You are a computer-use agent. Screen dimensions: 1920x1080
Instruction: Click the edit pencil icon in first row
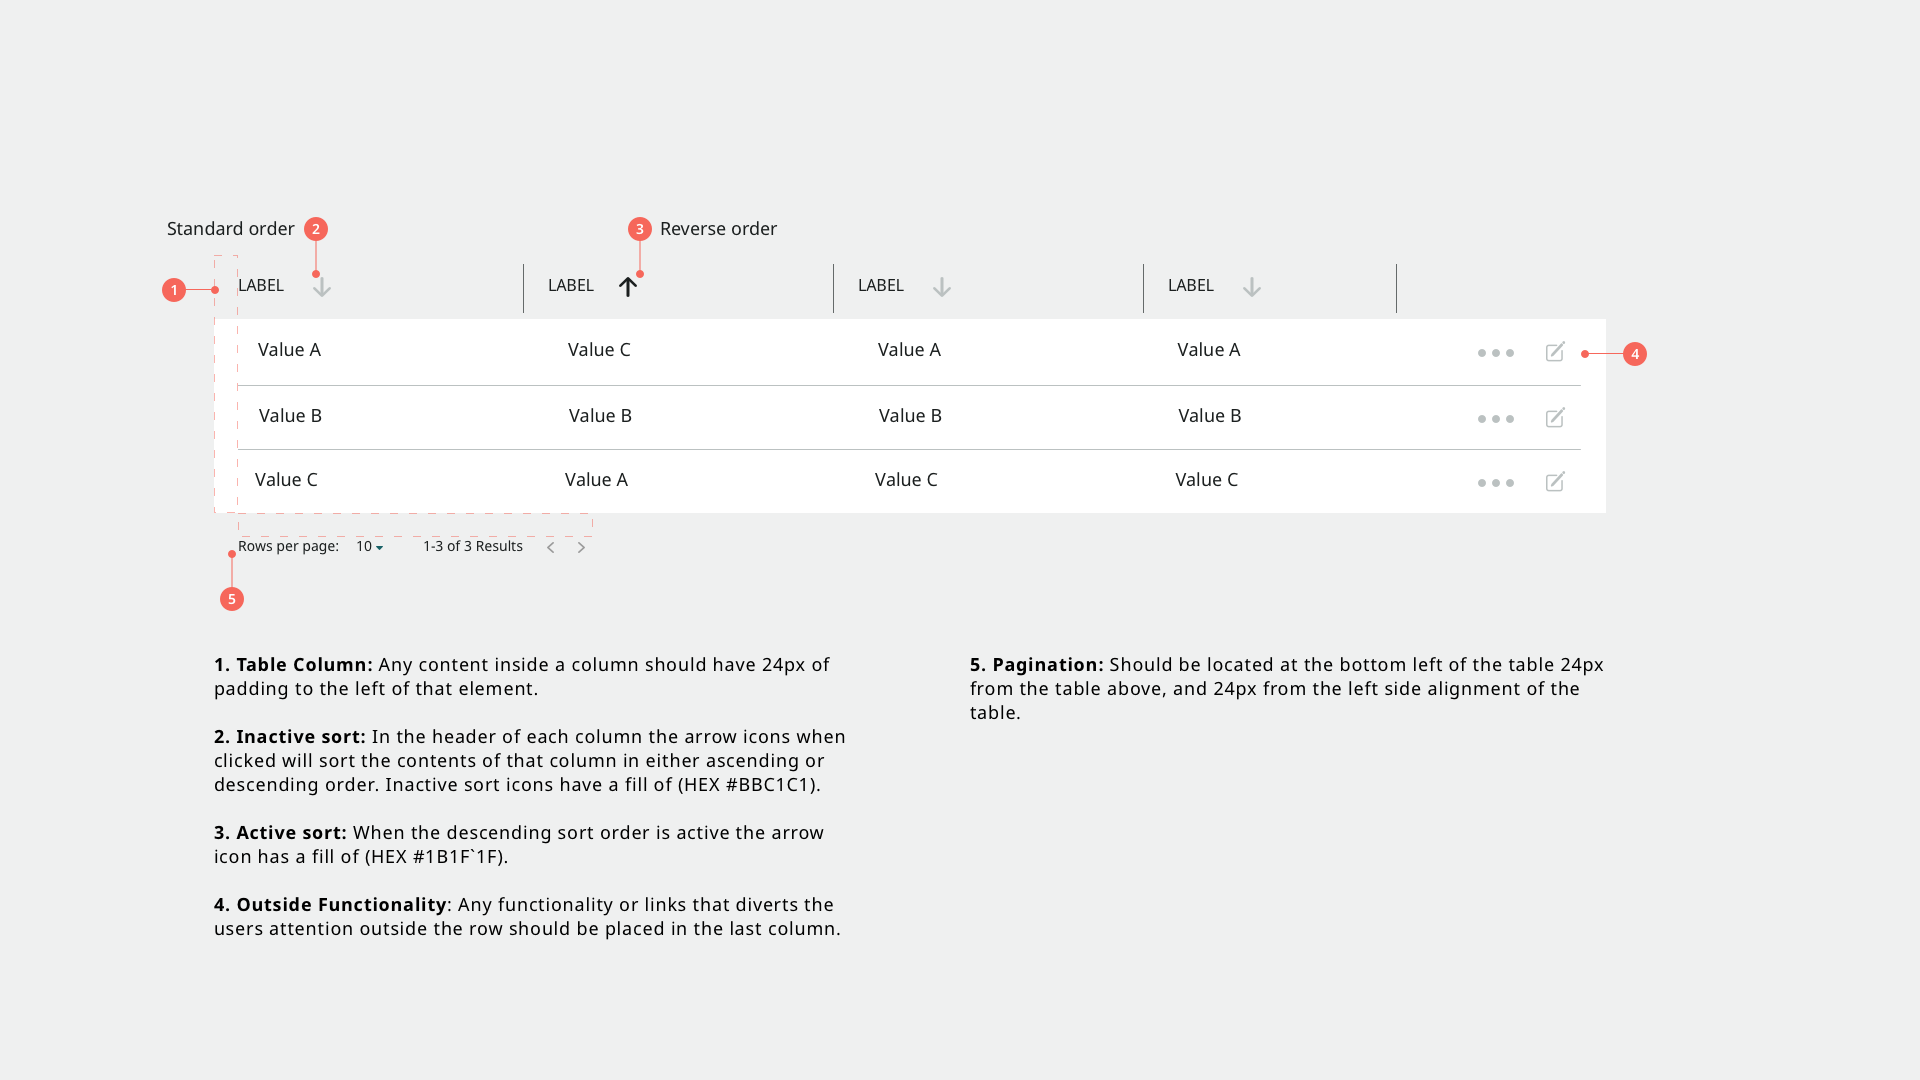[1555, 352]
